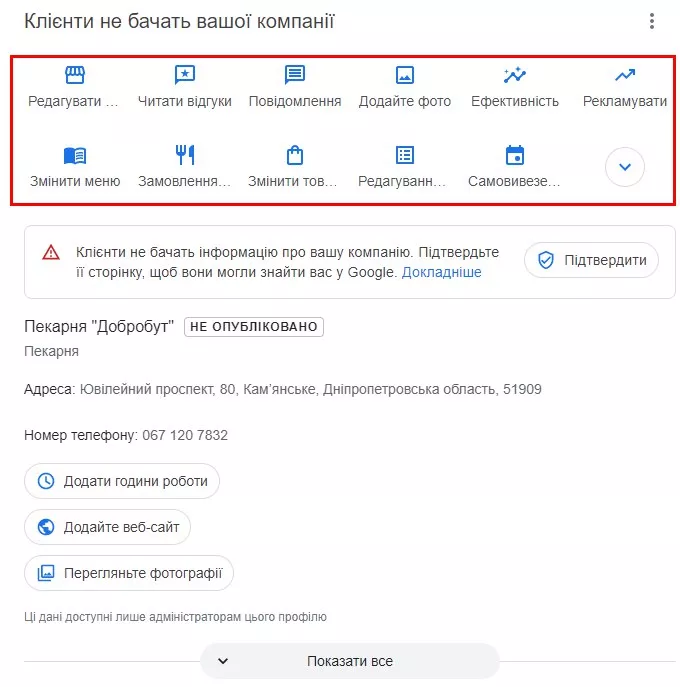The height and width of the screenshot is (687, 680).
Task: Select the Рекламувати advertise icon
Action: pos(624,75)
